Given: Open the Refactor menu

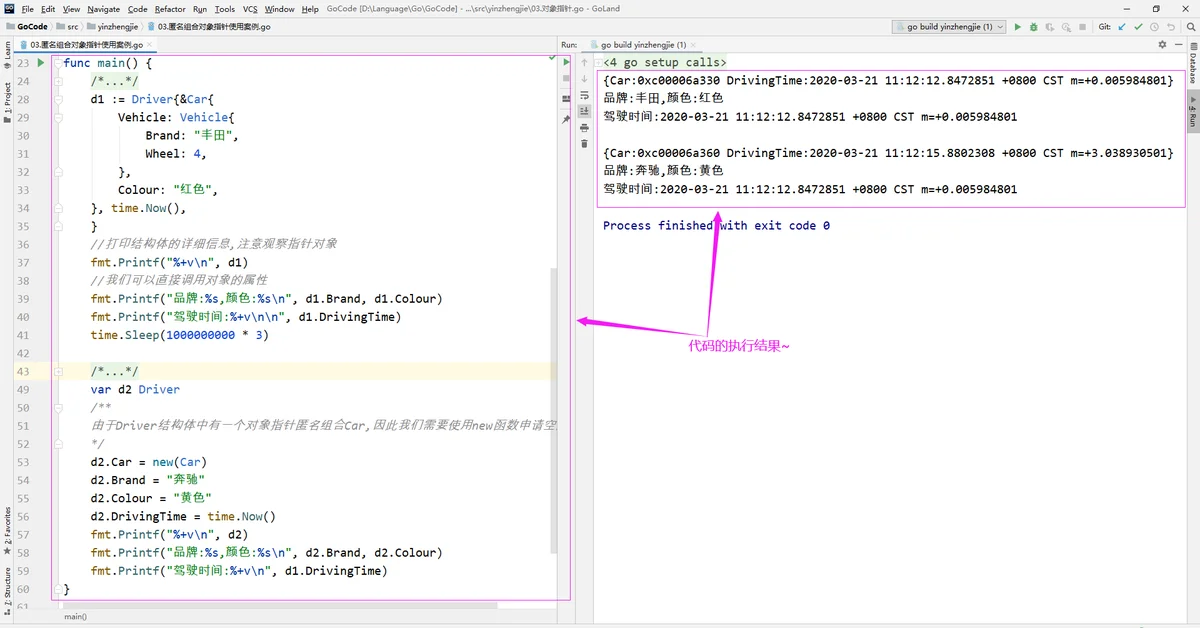Looking at the screenshot, I should [x=170, y=9].
